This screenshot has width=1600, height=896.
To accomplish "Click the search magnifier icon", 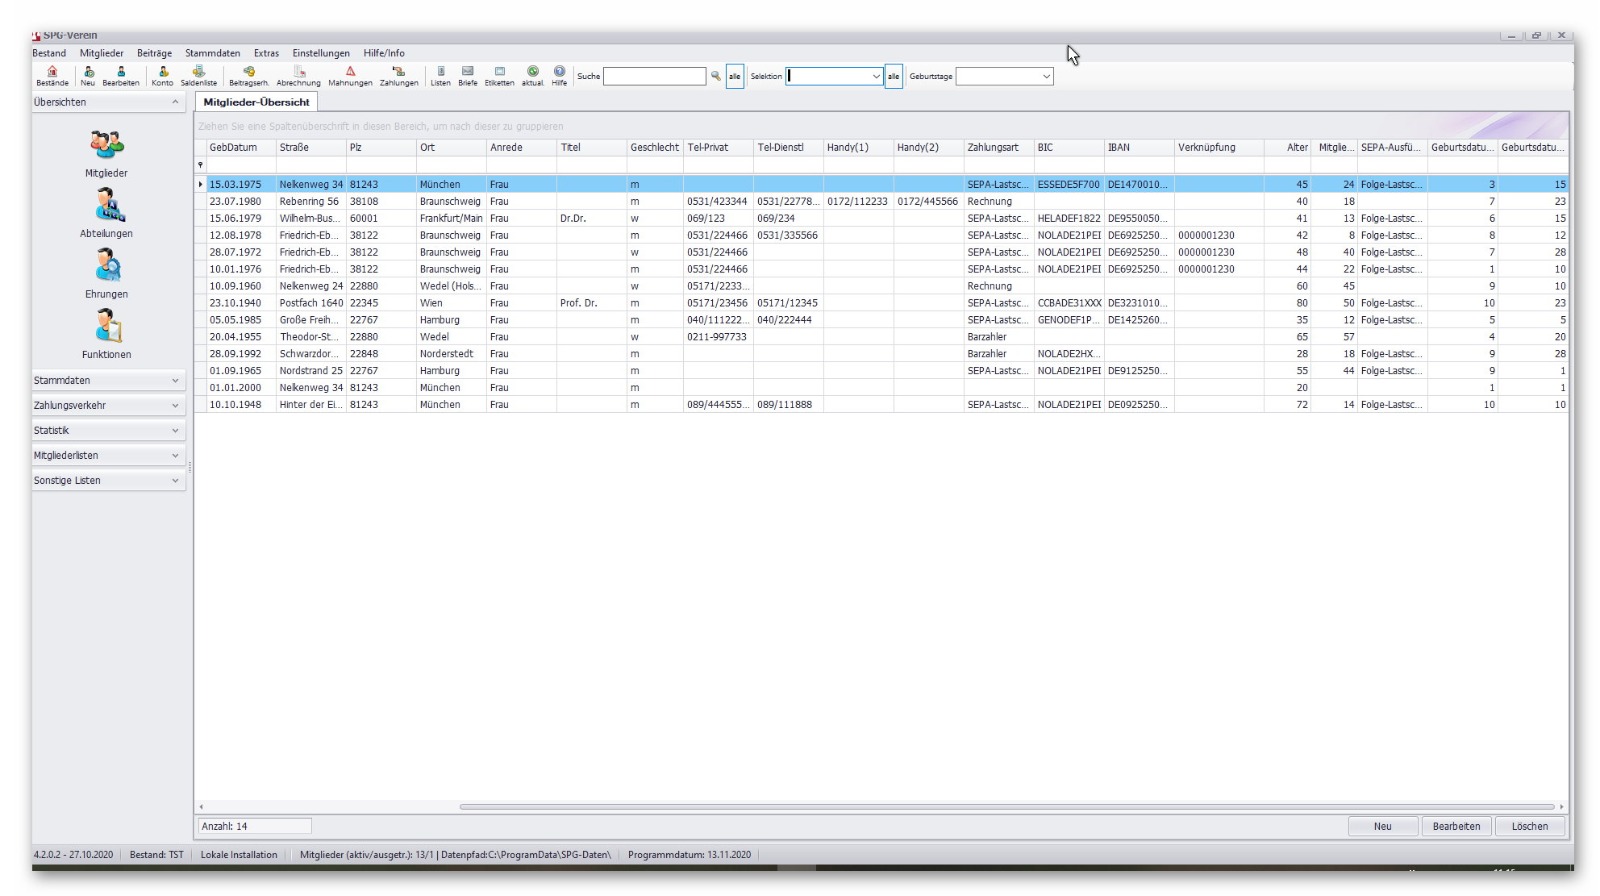I will [716, 76].
